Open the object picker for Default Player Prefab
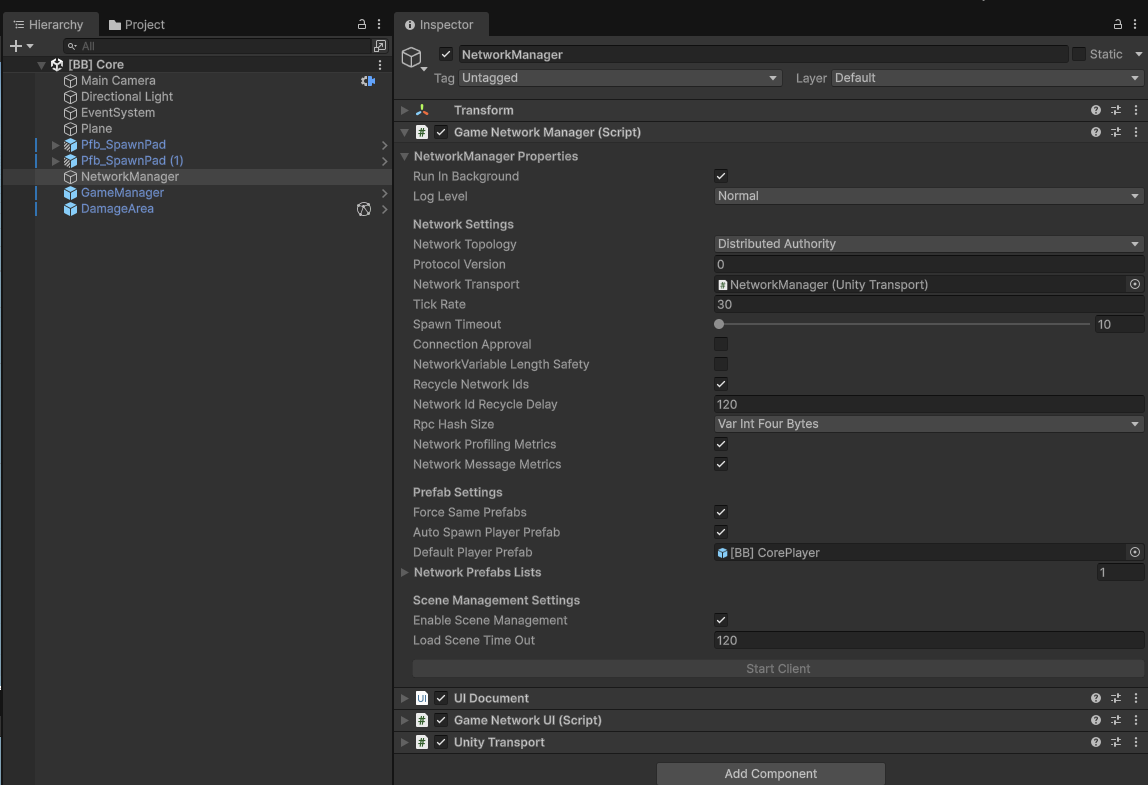This screenshot has height=785, width=1148. point(1134,552)
